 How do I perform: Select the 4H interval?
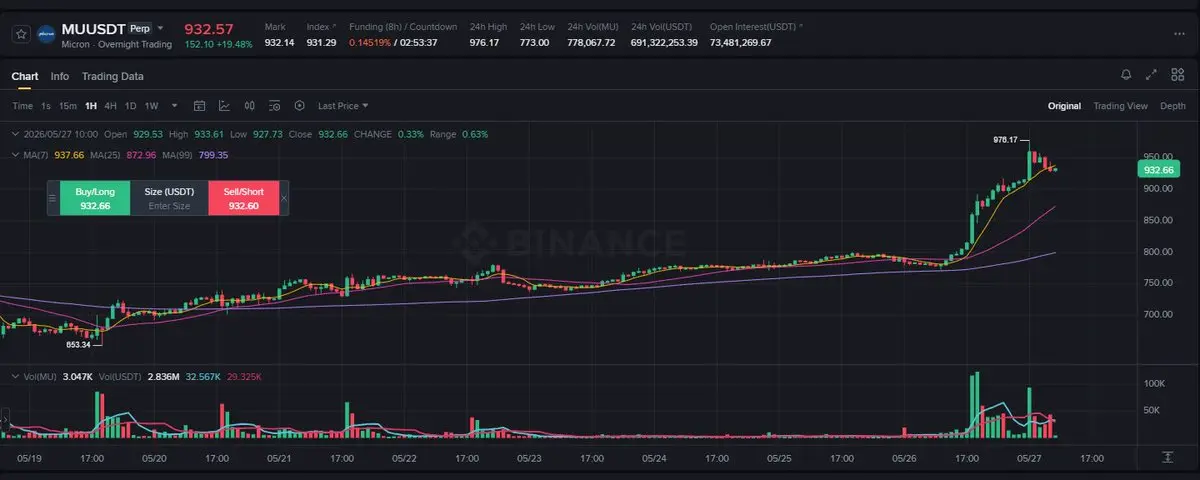click(x=110, y=105)
